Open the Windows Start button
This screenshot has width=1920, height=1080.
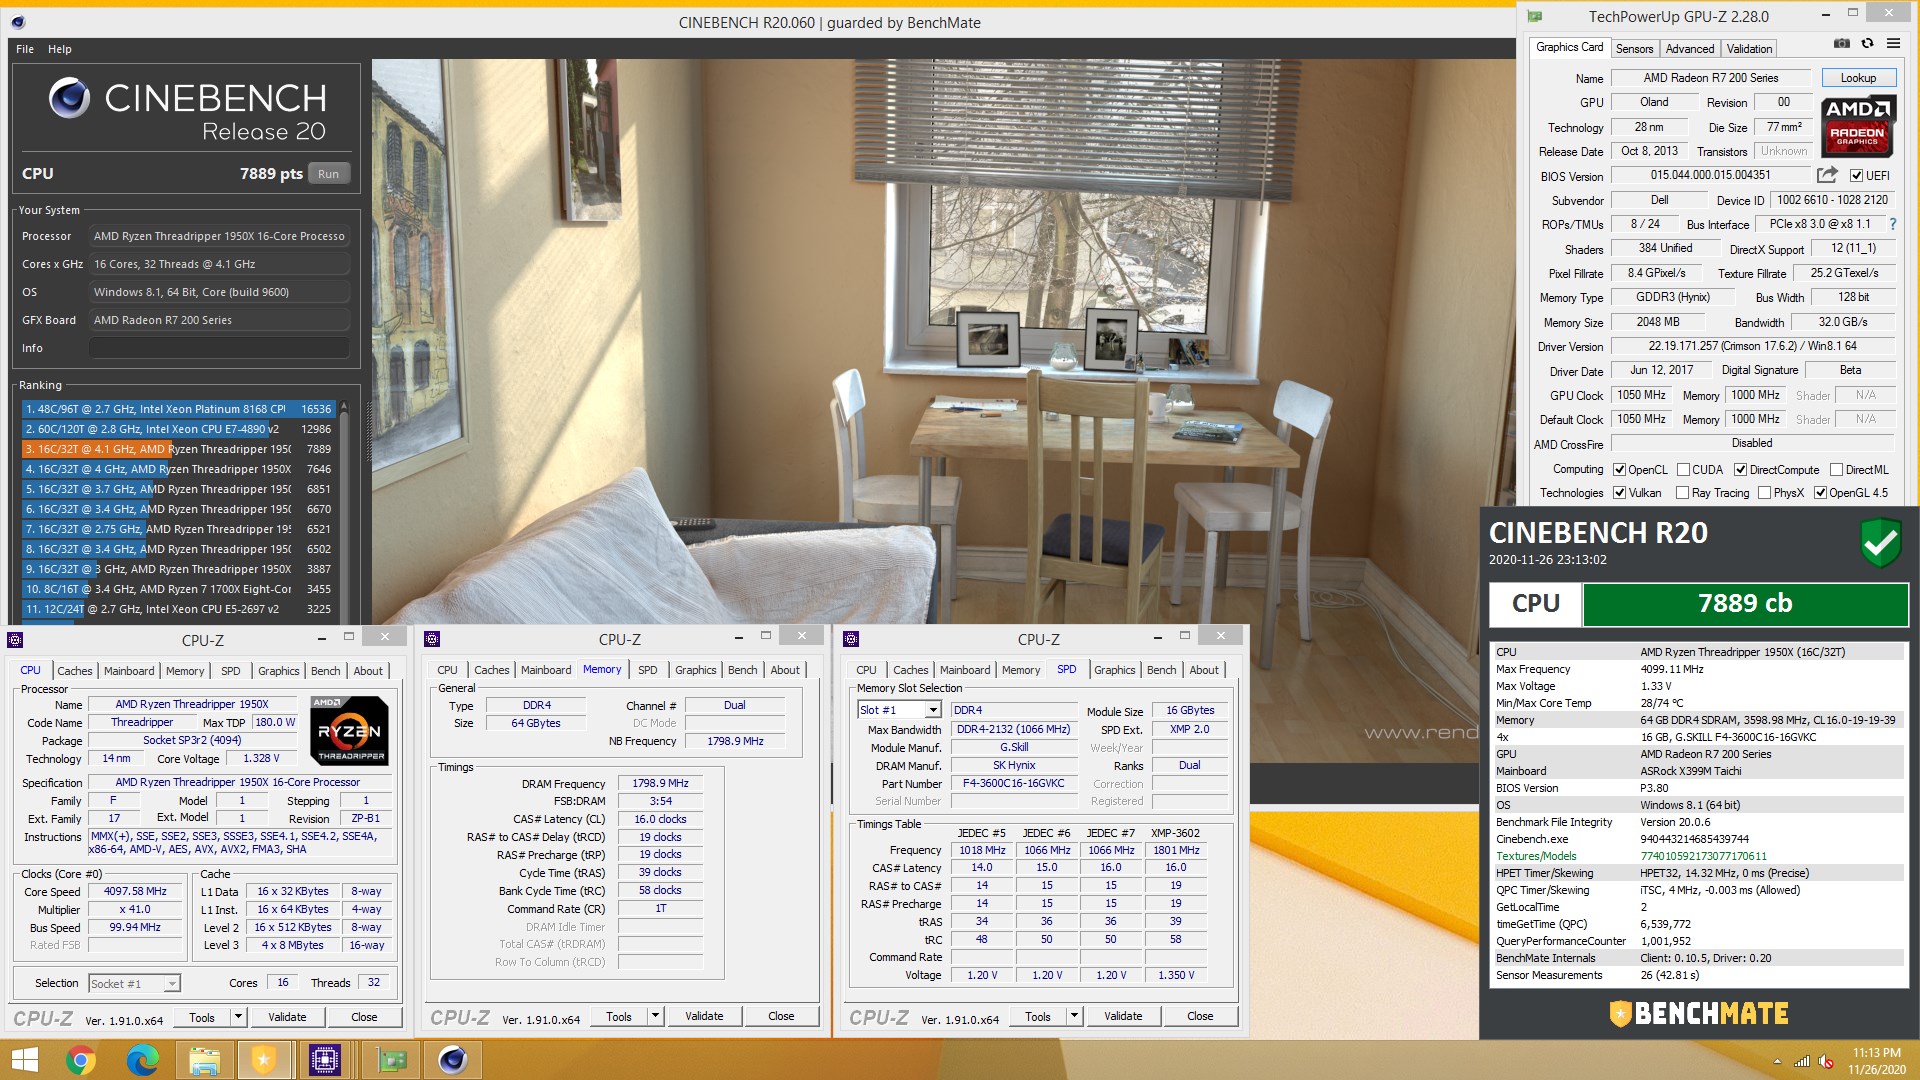pyautogui.click(x=24, y=1060)
